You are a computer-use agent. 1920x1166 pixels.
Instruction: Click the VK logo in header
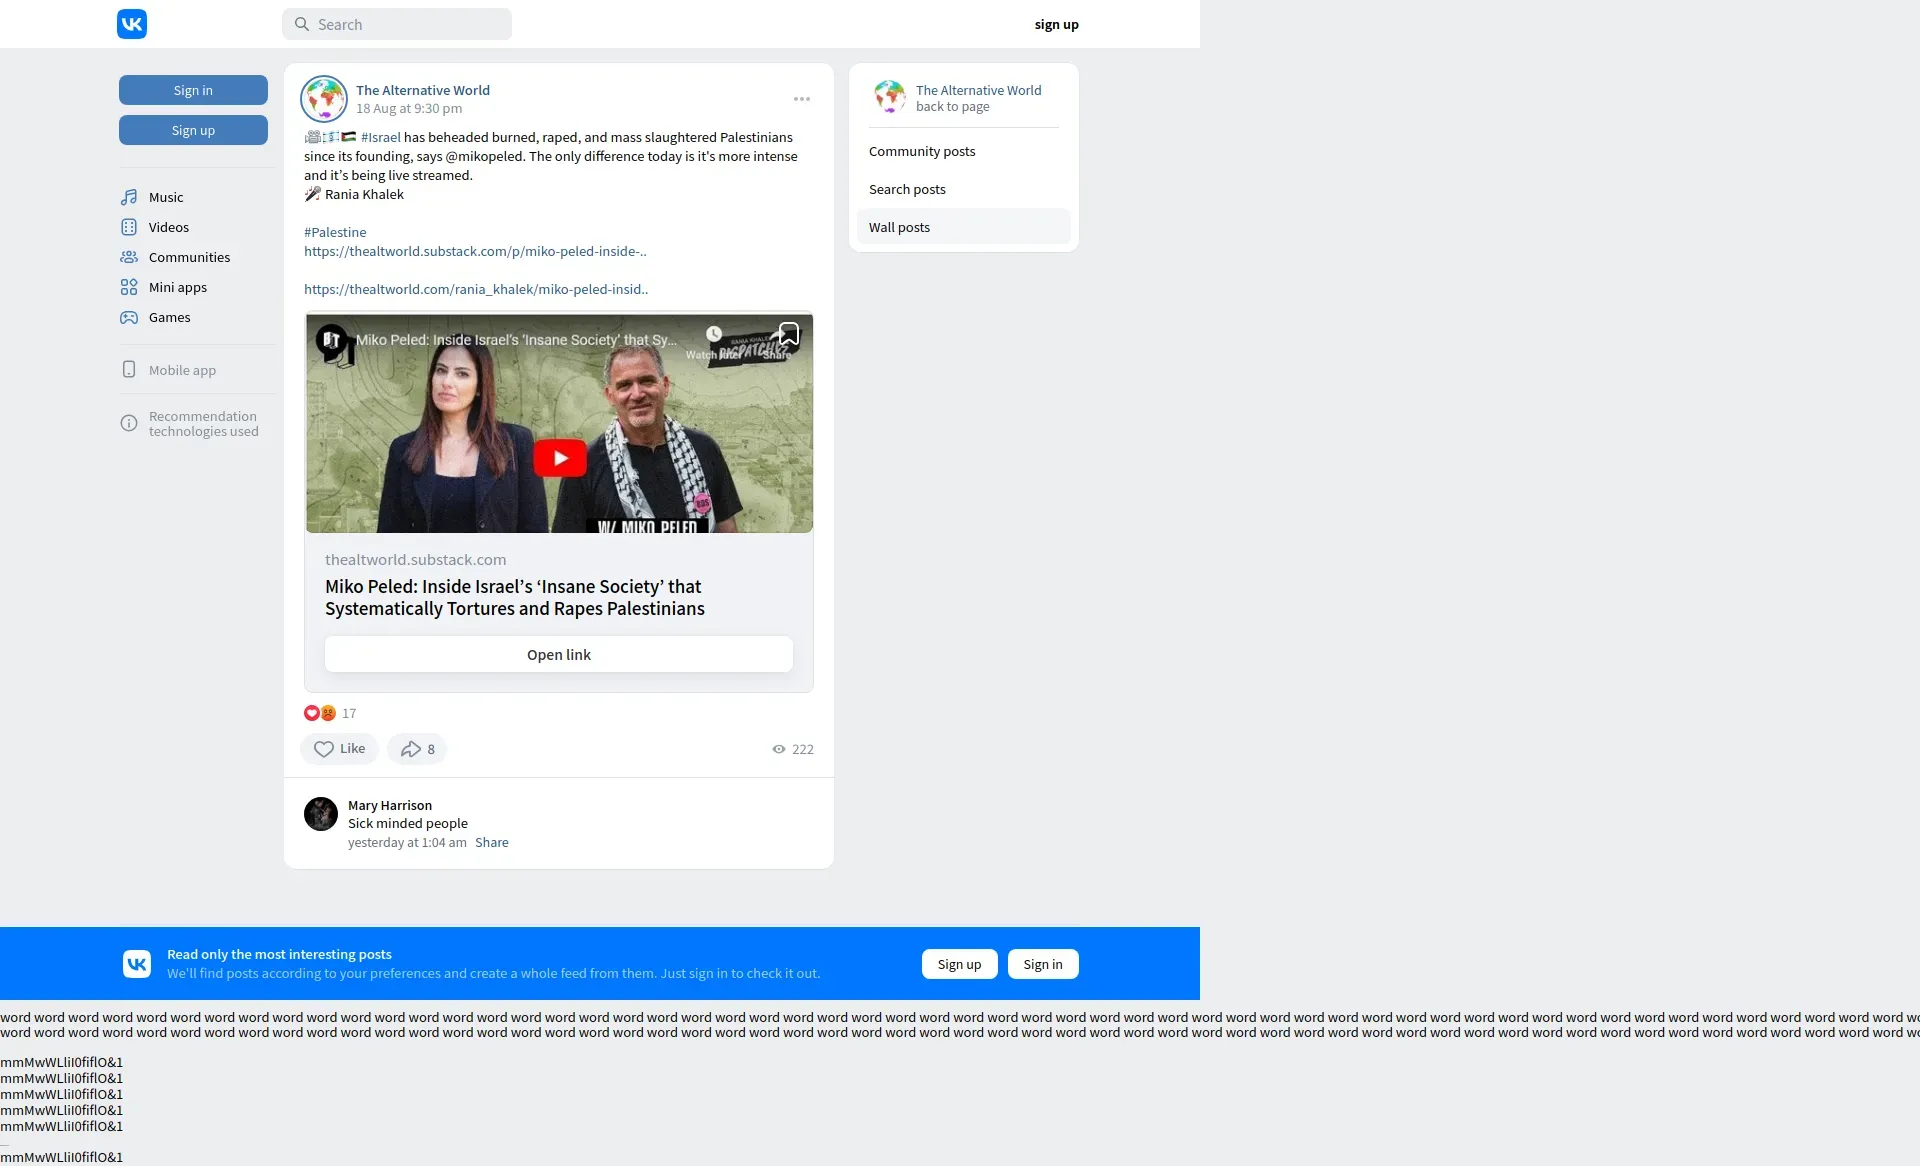tap(132, 24)
